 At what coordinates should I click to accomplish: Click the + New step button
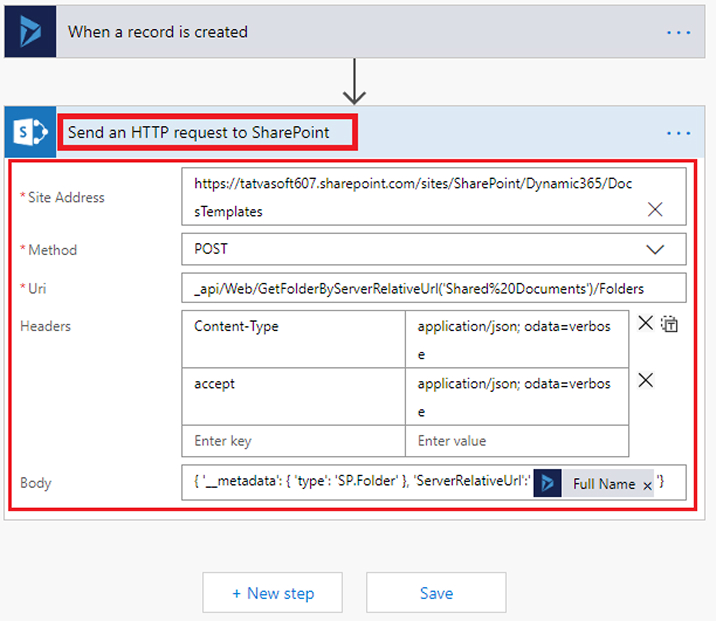(x=273, y=593)
